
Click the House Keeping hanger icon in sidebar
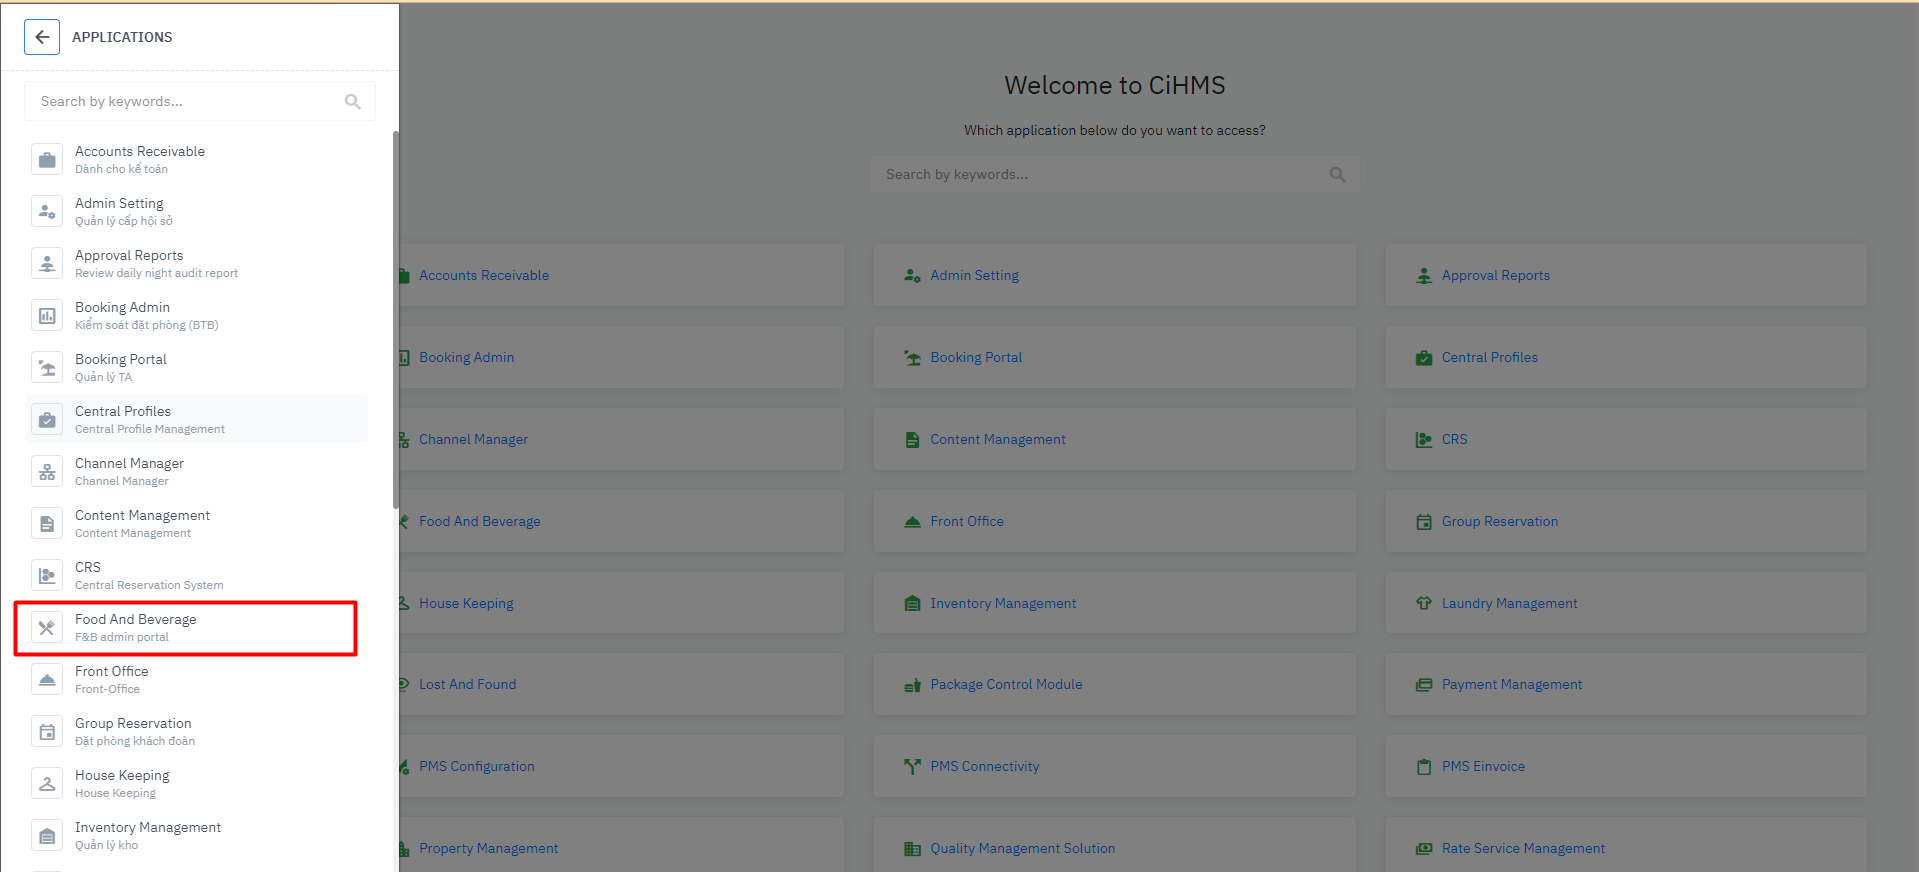pos(47,784)
